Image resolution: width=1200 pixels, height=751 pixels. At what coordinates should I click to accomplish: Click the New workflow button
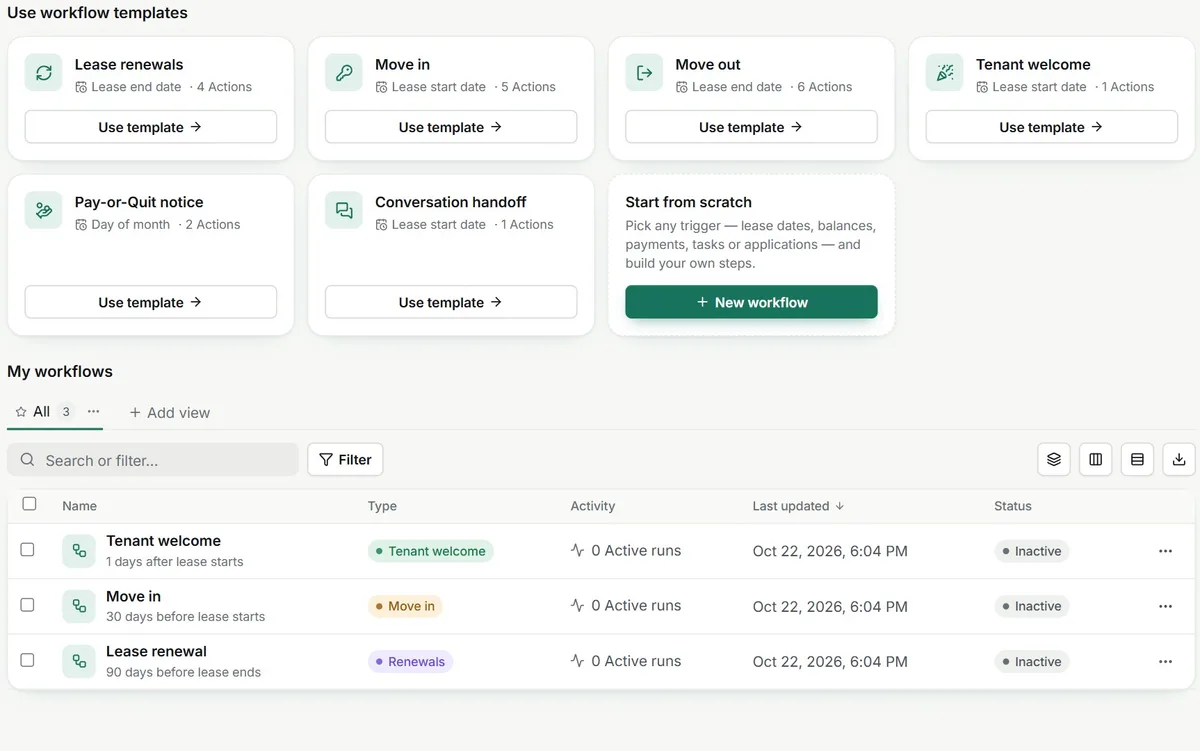[751, 302]
